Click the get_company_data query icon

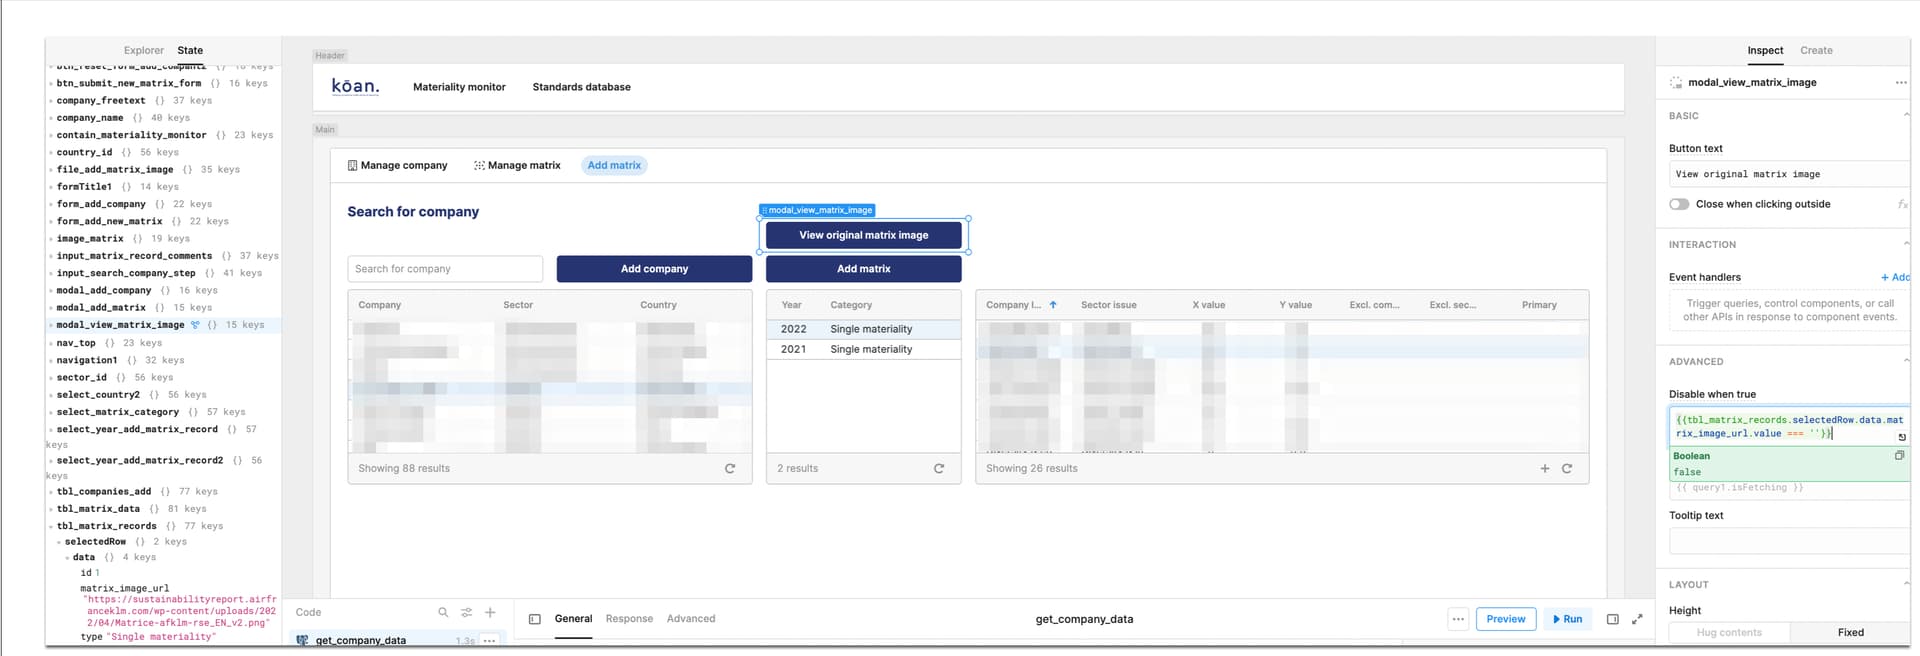point(302,641)
